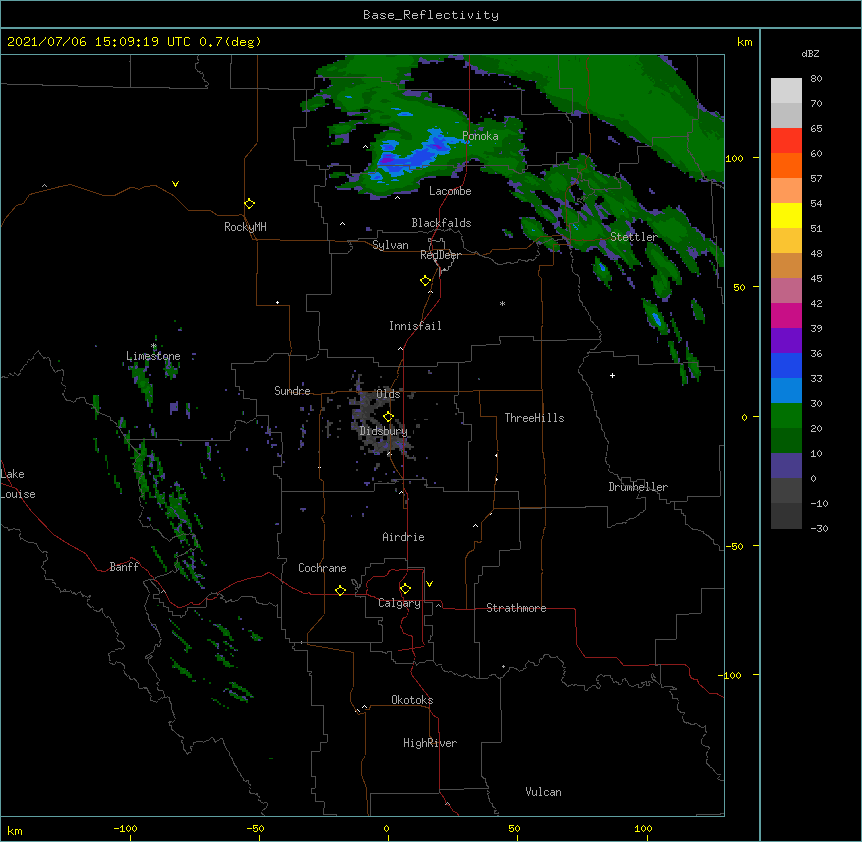This screenshot has height=842, width=862.
Task: Click the Blackfalds city label
Action: pyautogui.click(x=441, y=223)
